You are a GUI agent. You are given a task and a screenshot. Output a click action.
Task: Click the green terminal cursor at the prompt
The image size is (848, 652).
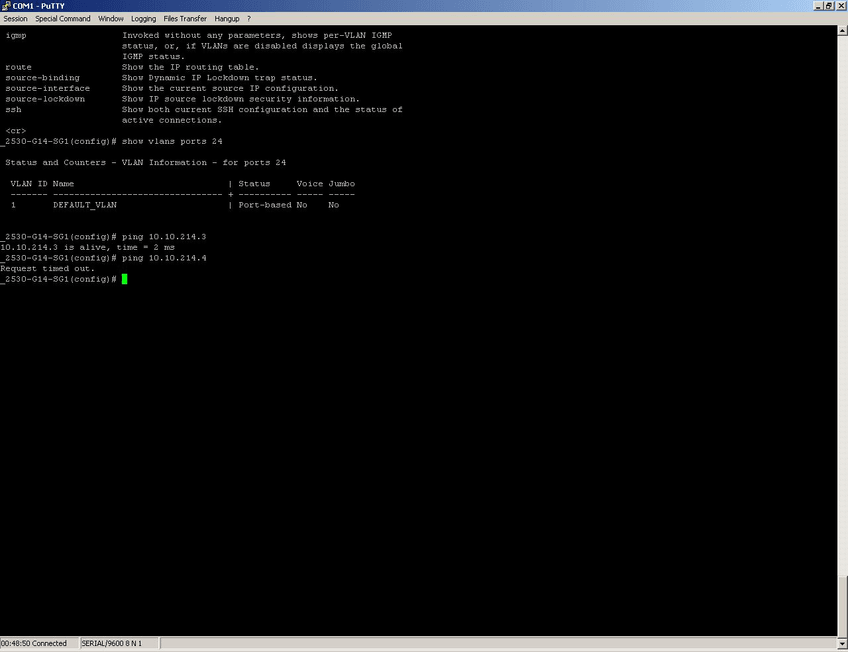point(124,279)
